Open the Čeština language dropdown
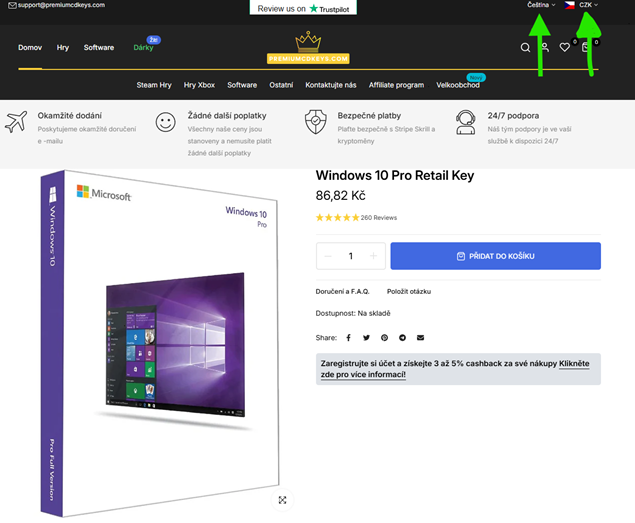Image resolution: width=635 pixels, height=523 pixels. [x=541, y=5]
